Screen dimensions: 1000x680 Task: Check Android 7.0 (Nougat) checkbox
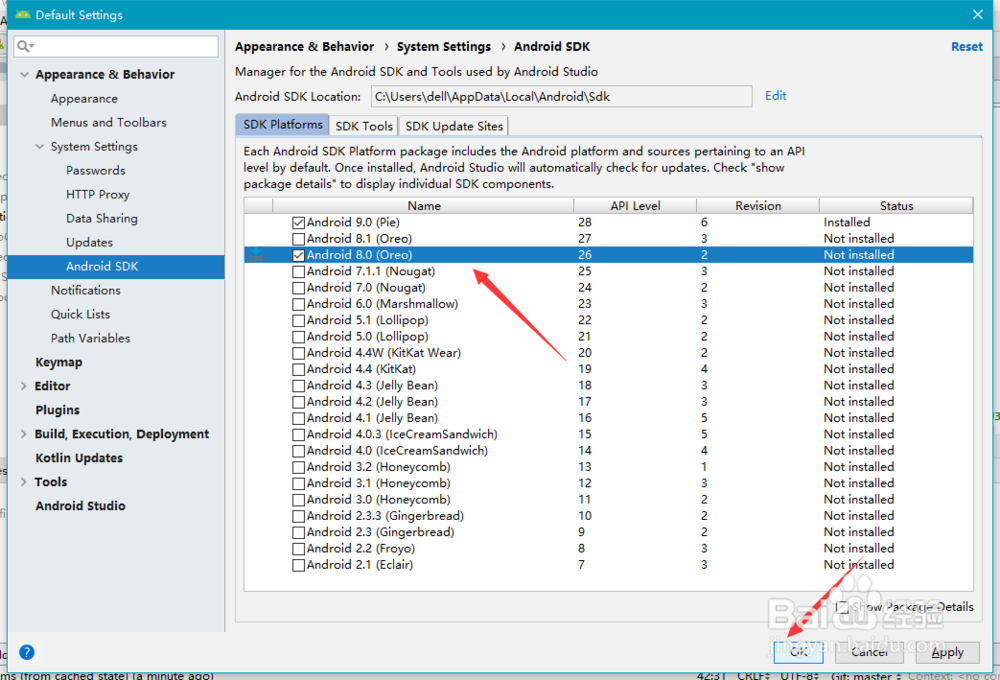298,288
